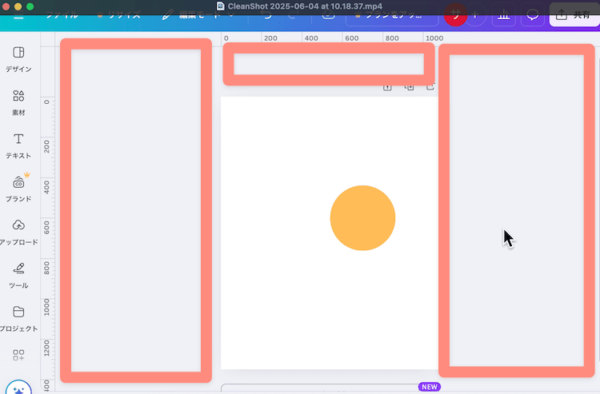Open the デザイン (Design) sidebar panel
The image size is (600, 394).
(x=18, y=59)
